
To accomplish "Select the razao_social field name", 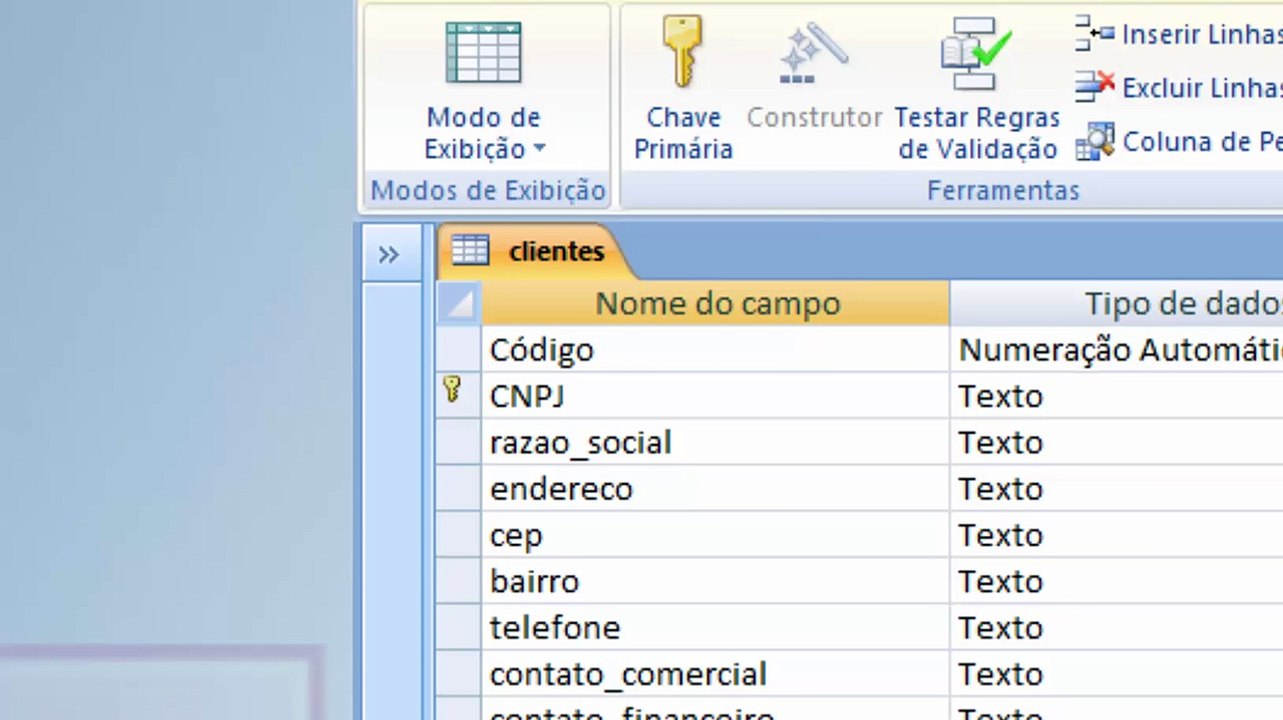I will 715,442.
